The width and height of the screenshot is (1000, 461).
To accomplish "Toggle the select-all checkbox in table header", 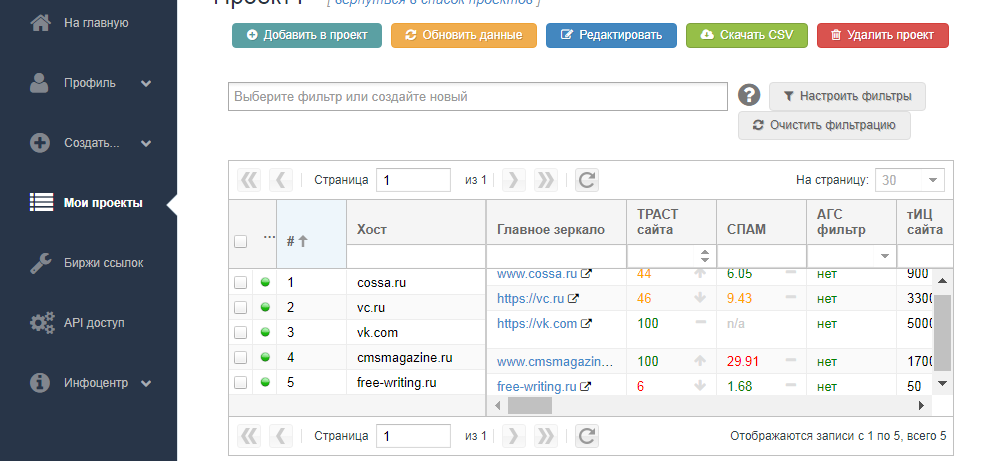I will click(240, 242).
